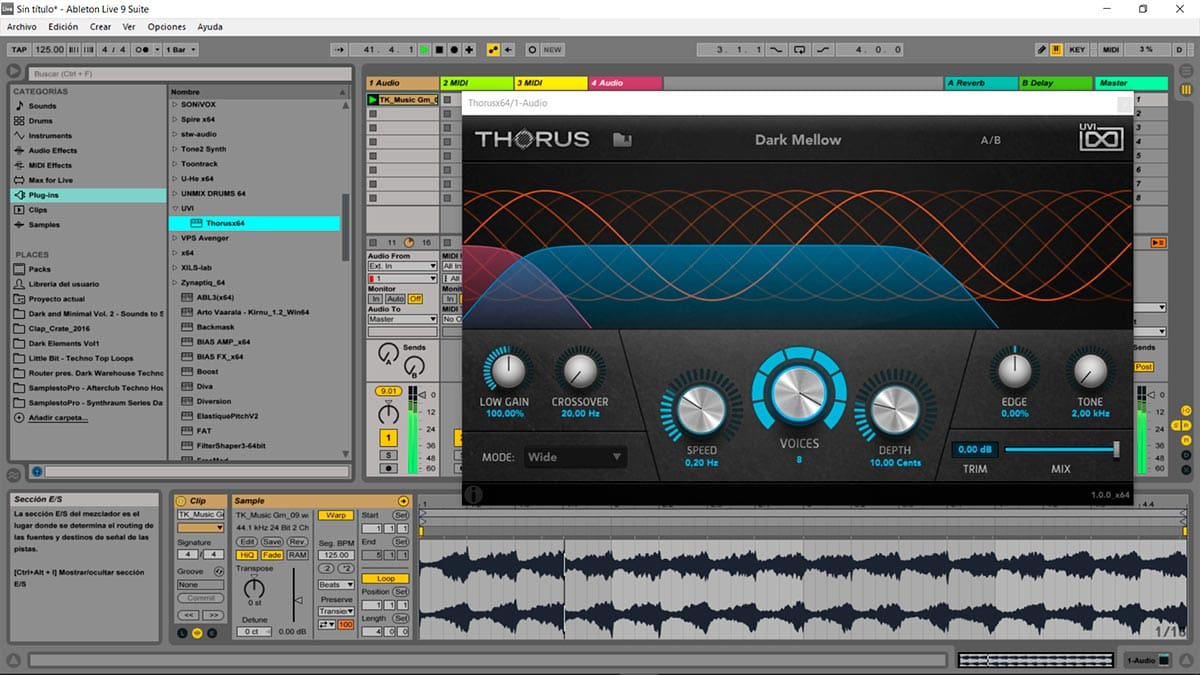Open the Preserve Transients dropdown
The height and width of the screenshot is (675, 1200).
tap(336, 611)
